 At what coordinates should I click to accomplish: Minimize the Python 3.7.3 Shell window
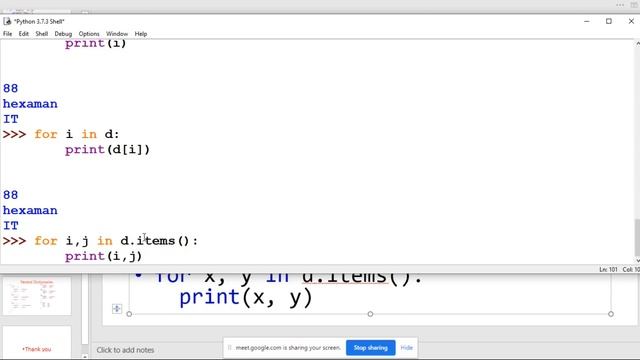tap(587, 21)
